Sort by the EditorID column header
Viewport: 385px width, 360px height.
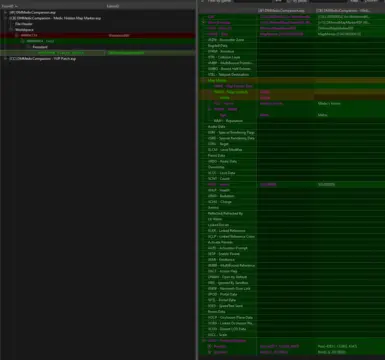(113, 6)
